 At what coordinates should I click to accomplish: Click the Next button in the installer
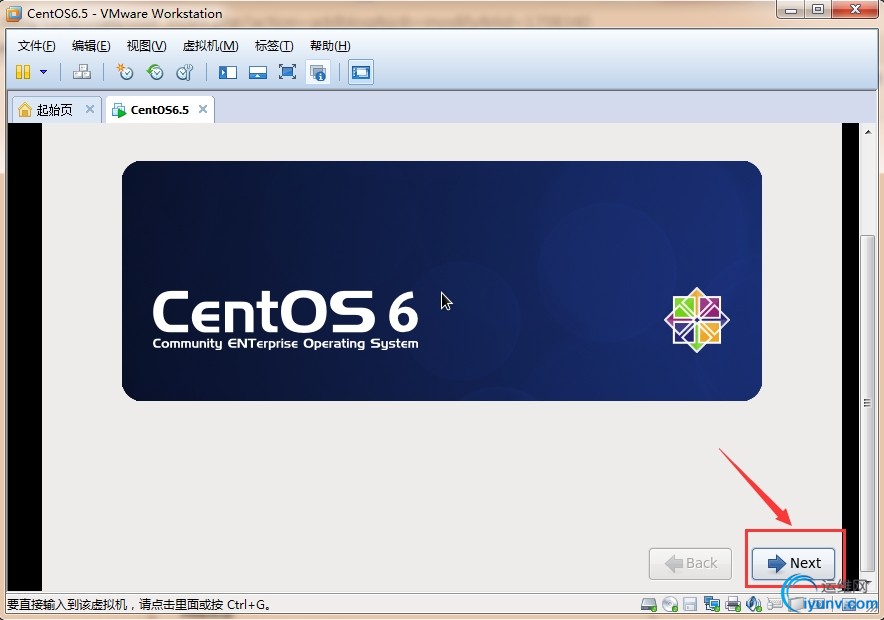pyautogui.click(x=794, y=563)
